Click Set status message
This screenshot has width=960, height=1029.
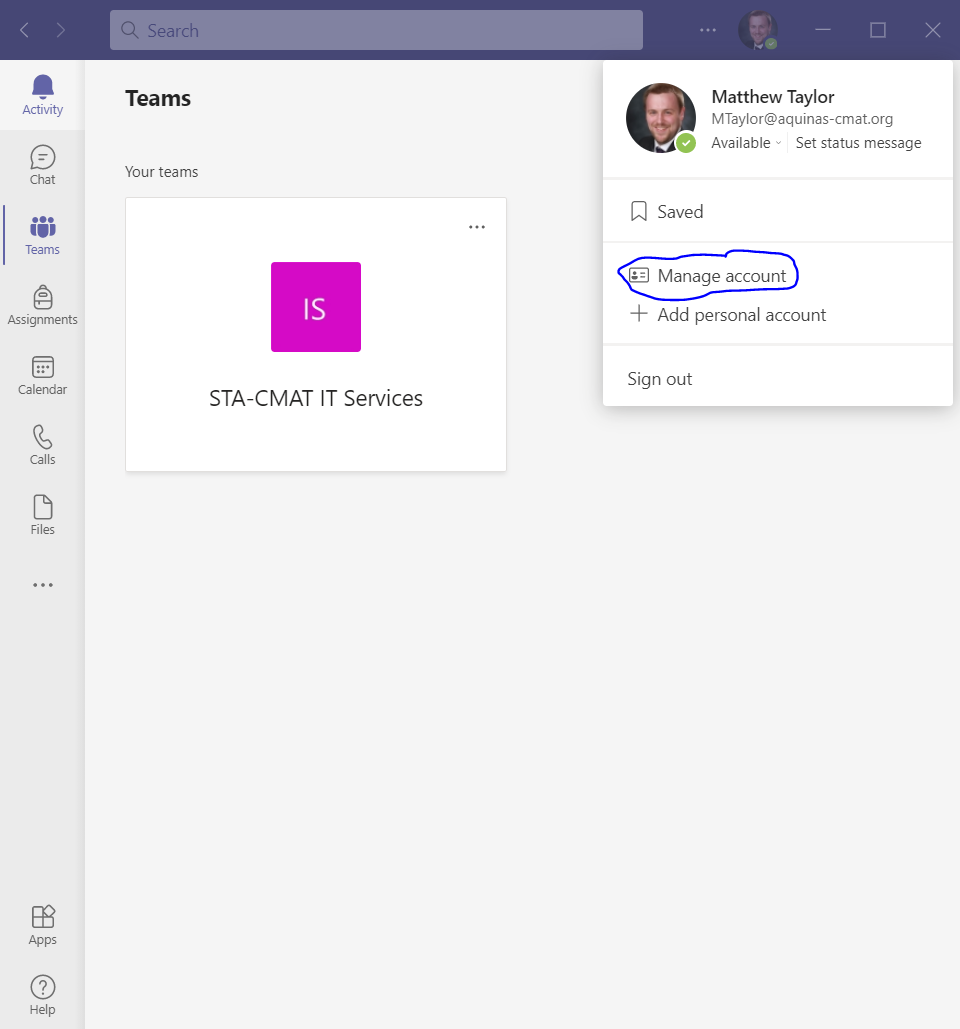click(x=858, y=143)
